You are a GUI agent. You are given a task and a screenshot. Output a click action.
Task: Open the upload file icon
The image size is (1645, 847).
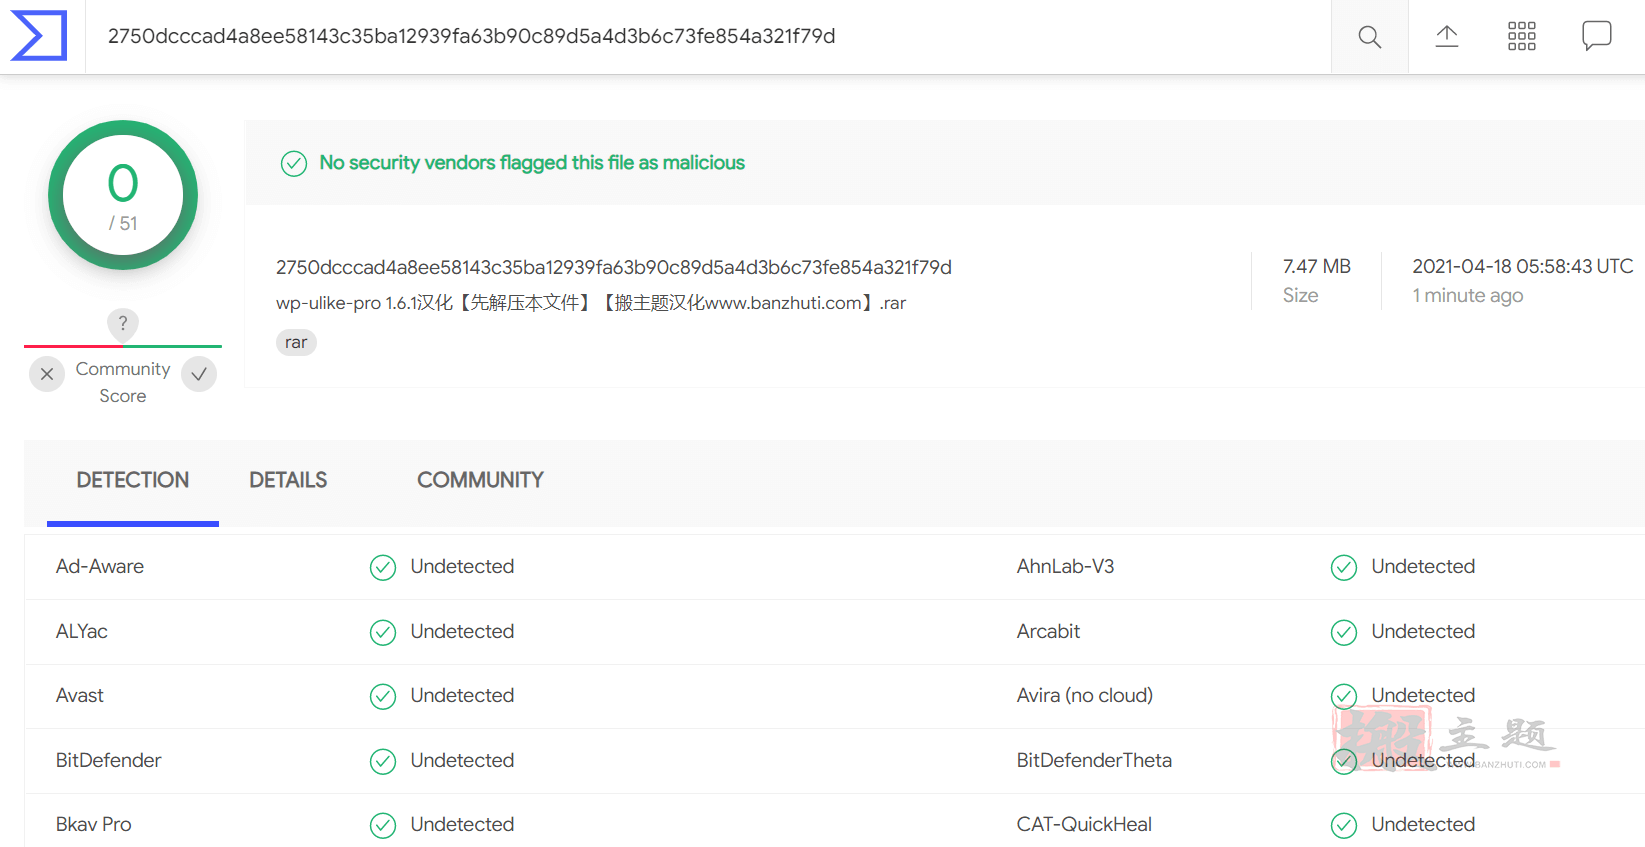point(1446,37)
